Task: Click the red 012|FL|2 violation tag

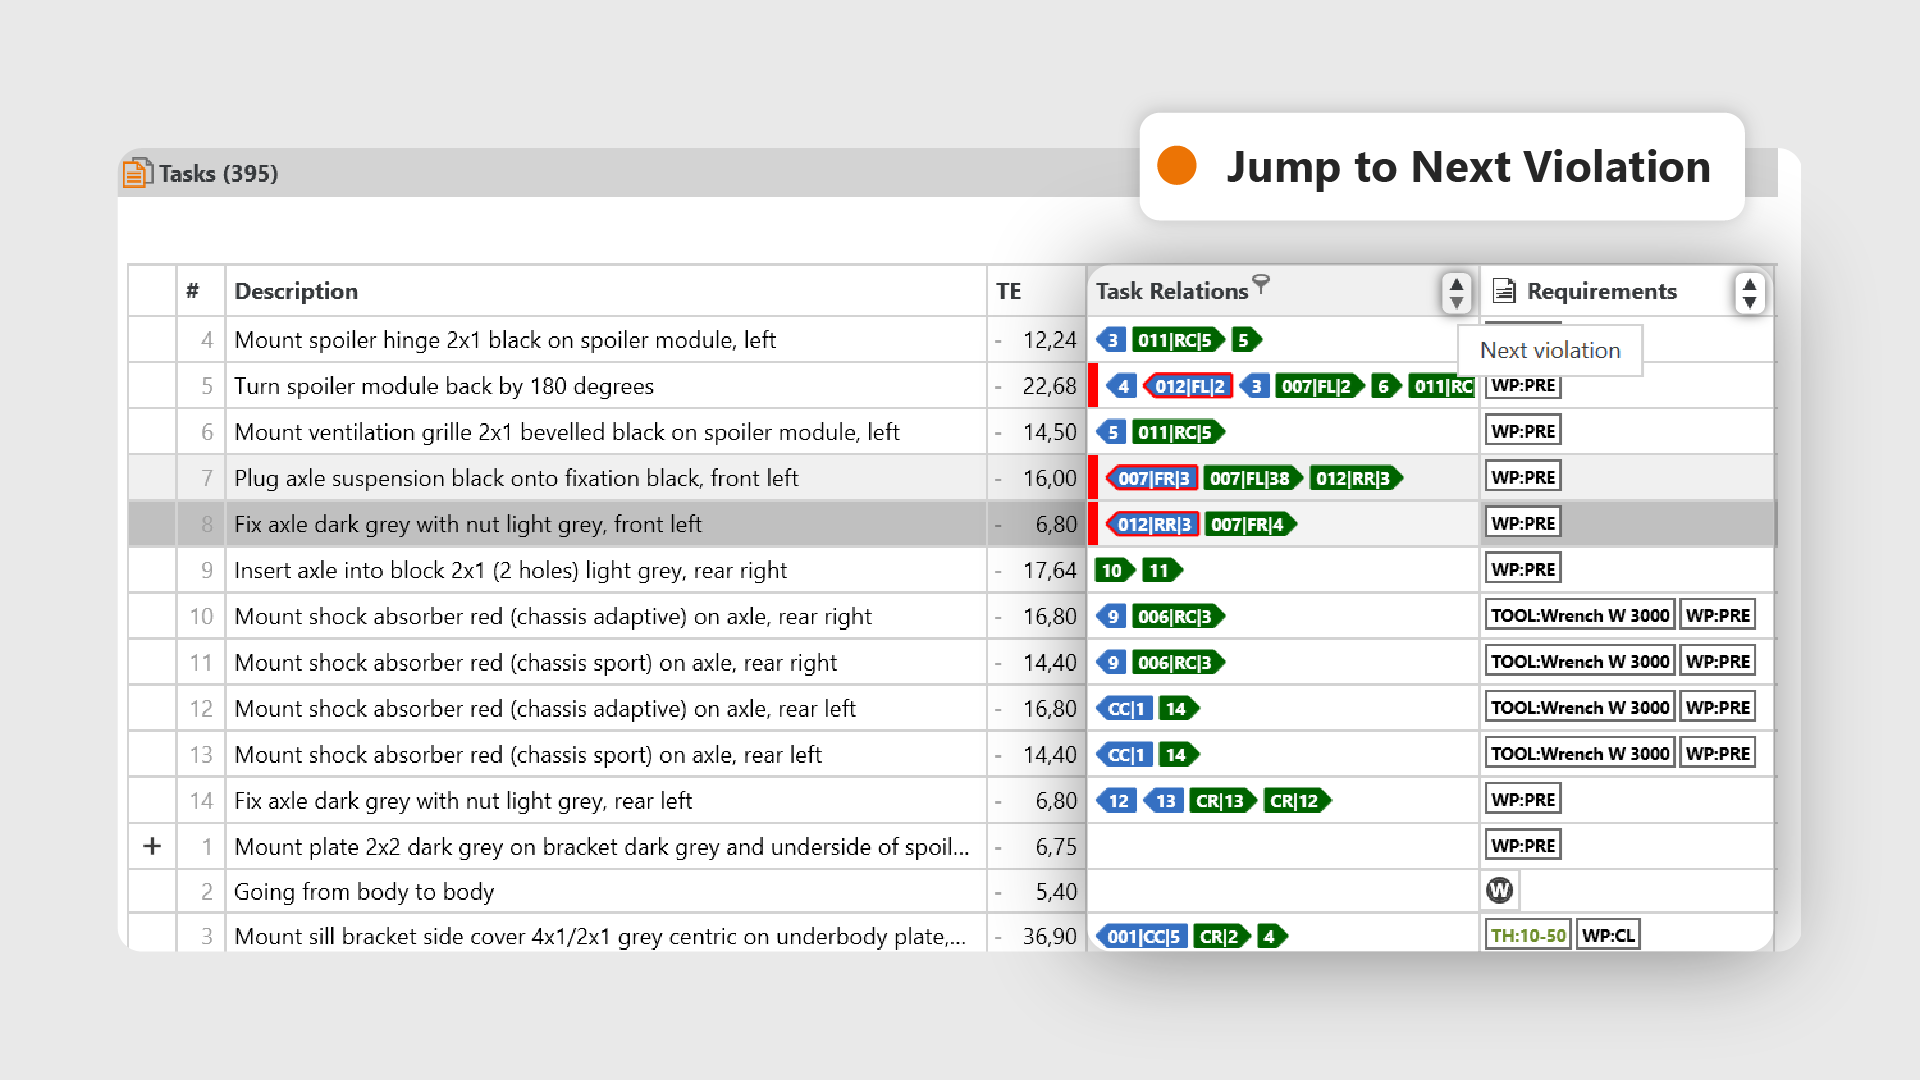Action: coord(1188,386)
